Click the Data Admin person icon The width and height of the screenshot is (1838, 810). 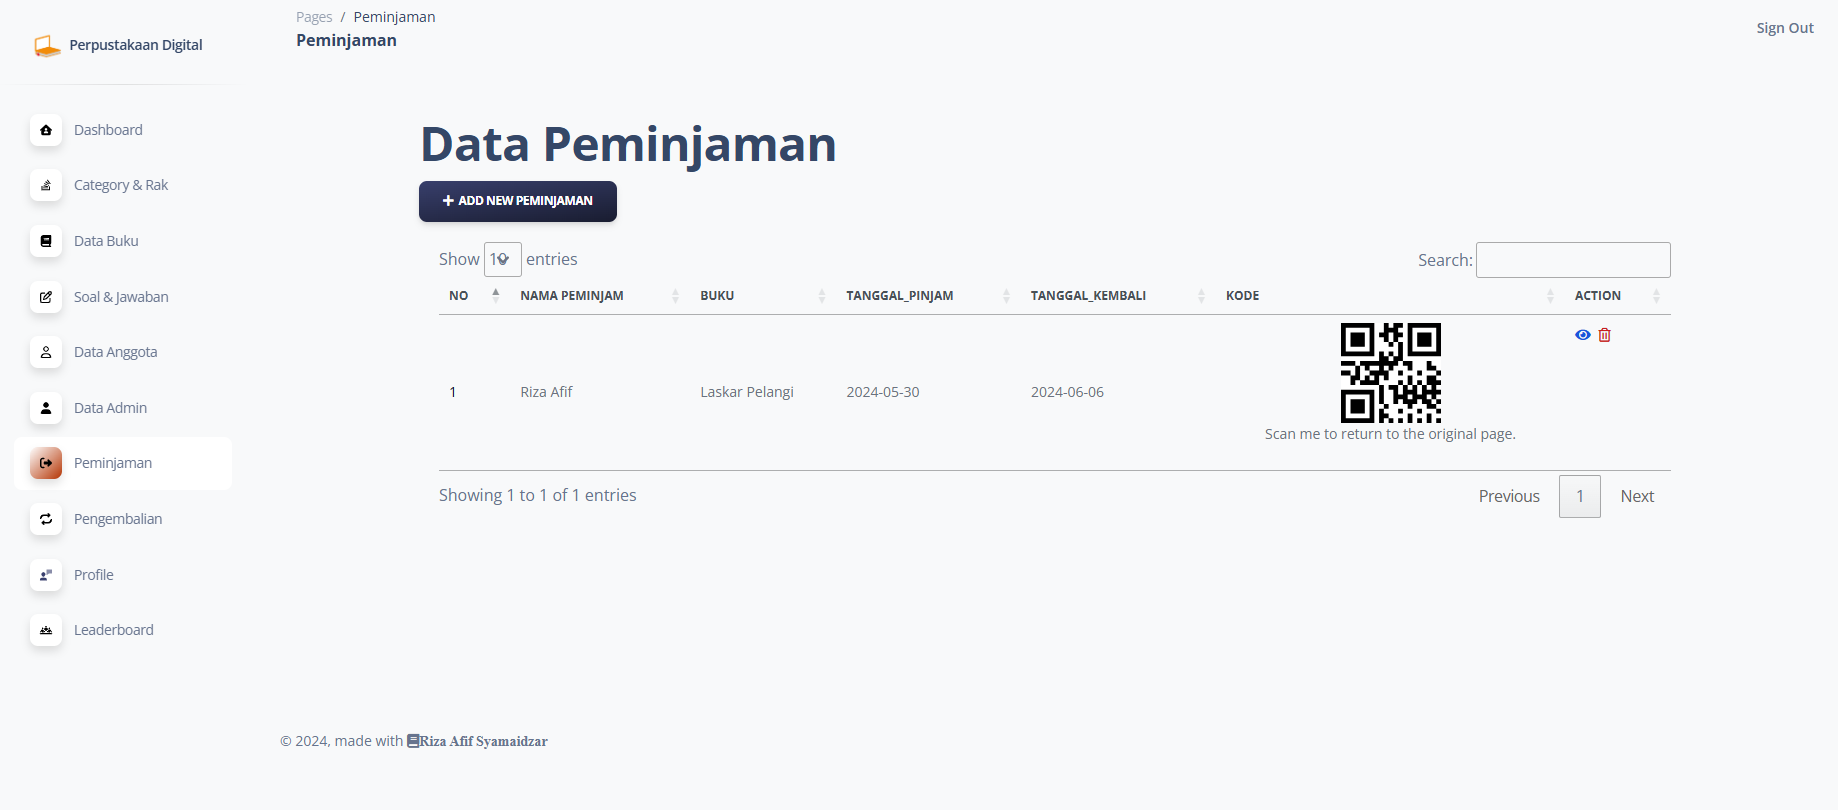click(46, 408)
